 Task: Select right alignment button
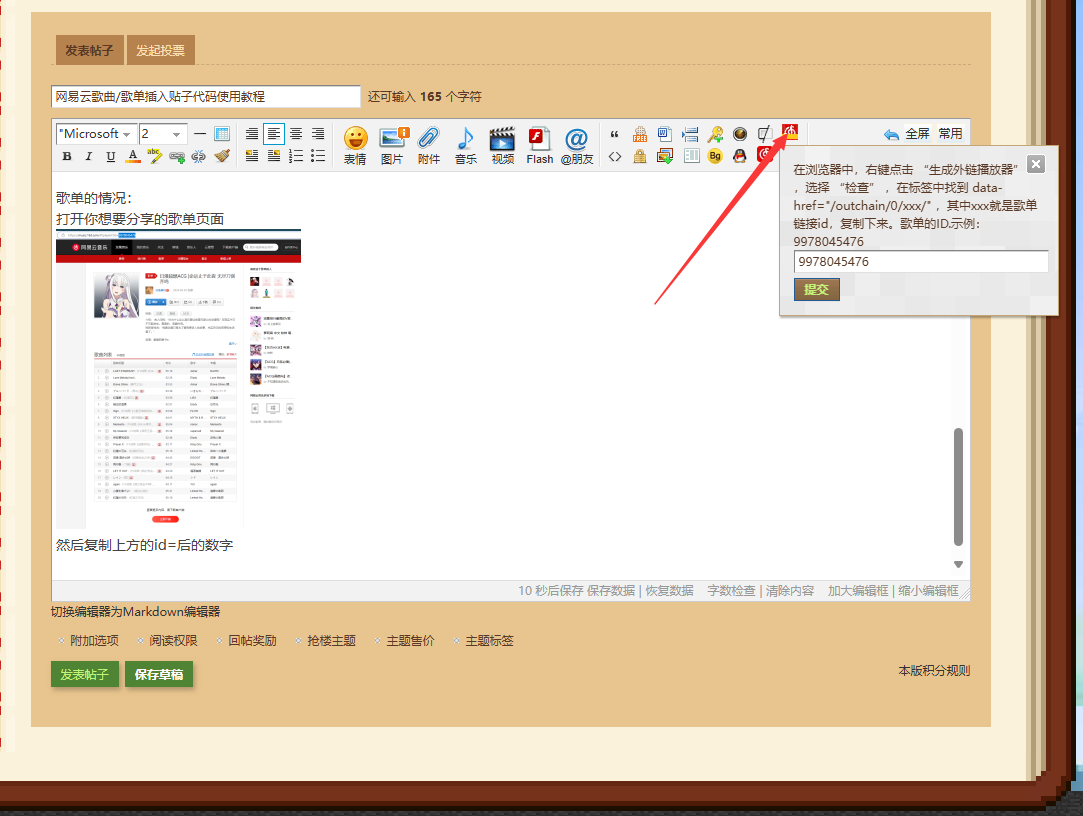(318, 133)
